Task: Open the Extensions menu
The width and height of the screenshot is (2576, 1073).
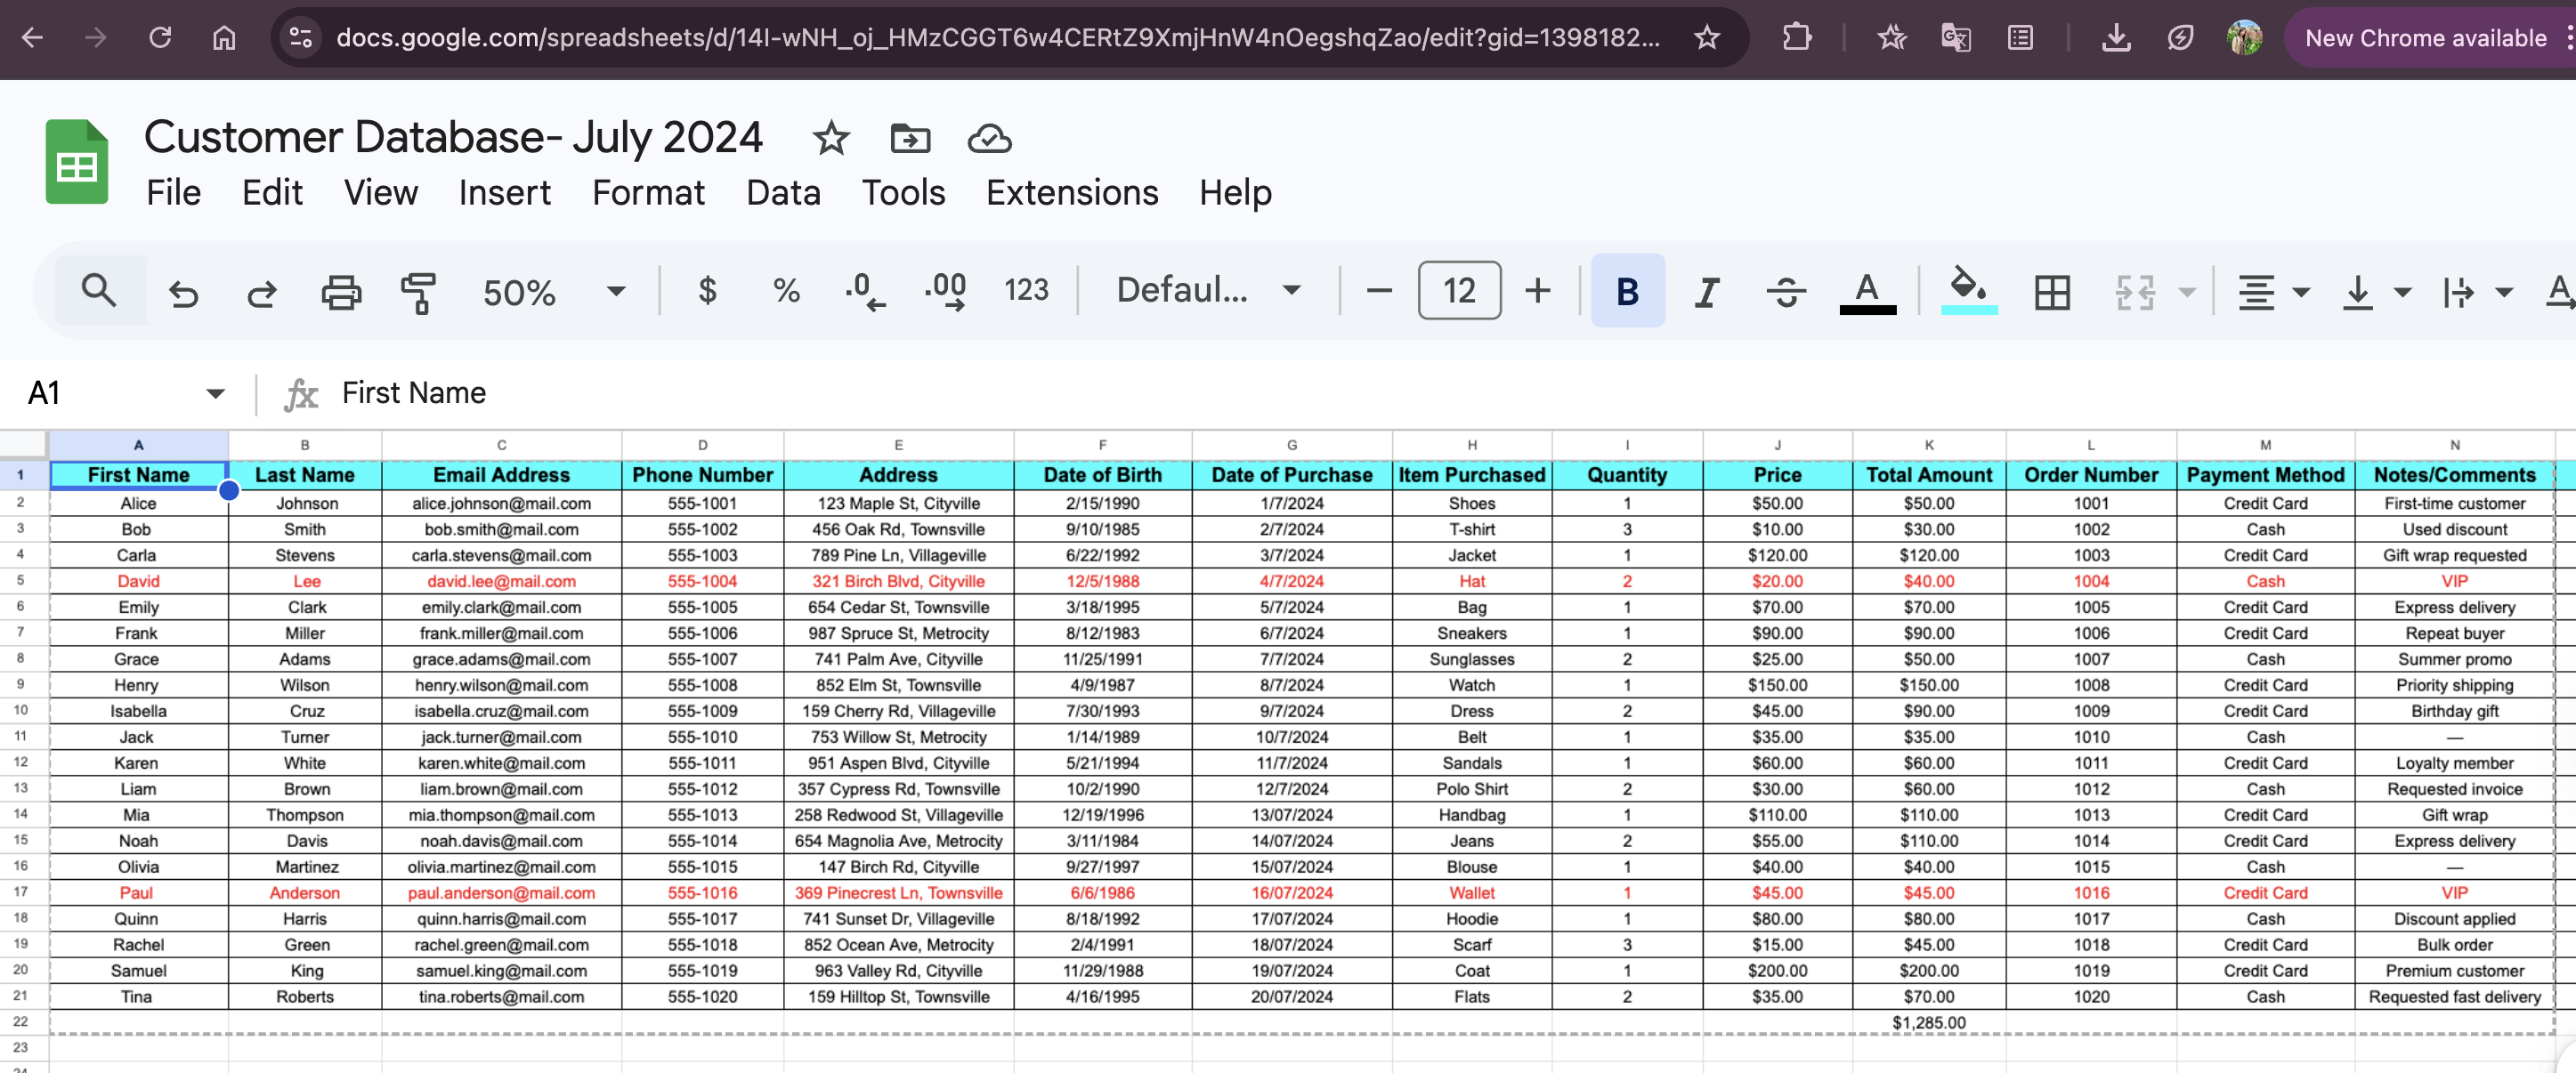Action: (1071, 192)
